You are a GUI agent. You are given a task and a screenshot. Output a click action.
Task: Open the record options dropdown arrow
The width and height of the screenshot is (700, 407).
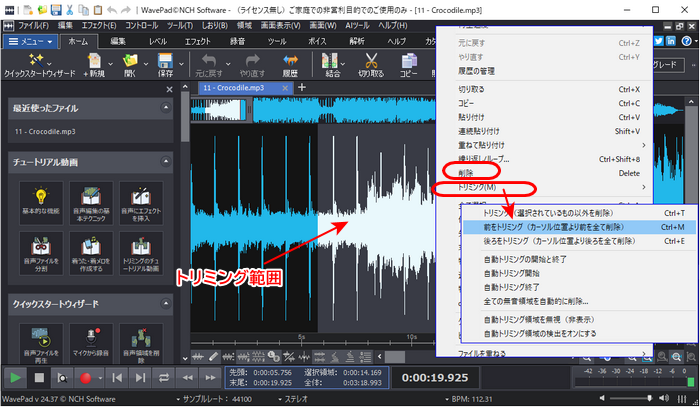tap(100, 378)
